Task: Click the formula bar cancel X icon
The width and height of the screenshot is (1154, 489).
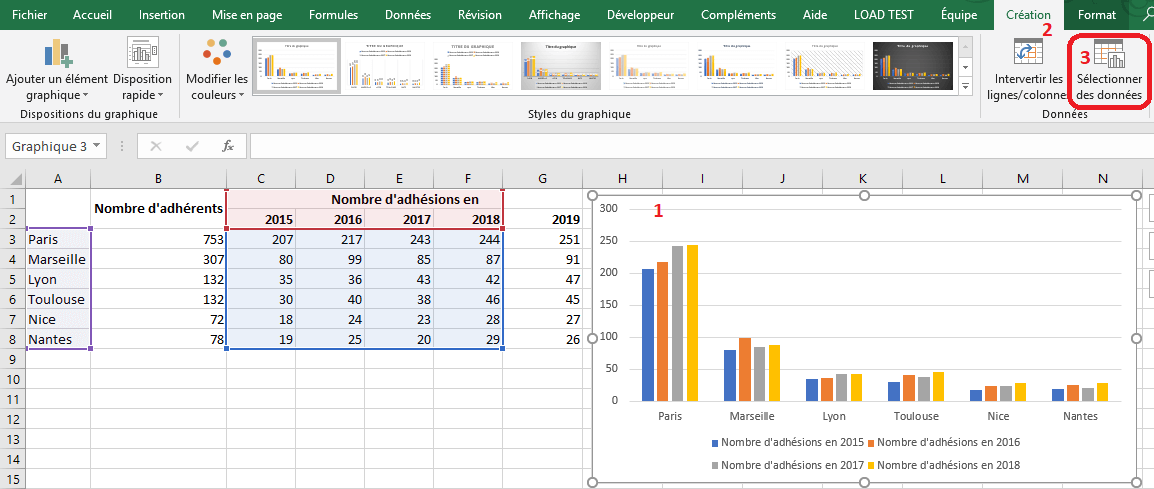Action: click(155, 146)
